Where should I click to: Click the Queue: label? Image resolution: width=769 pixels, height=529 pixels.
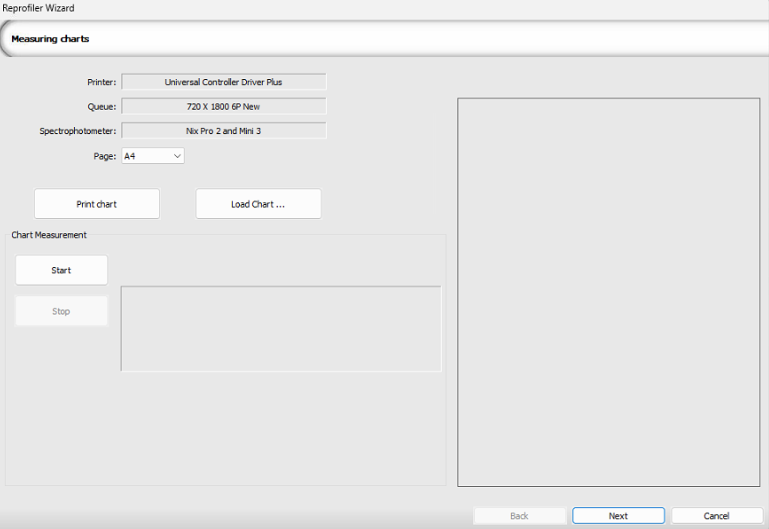click(x=102, y=106)
